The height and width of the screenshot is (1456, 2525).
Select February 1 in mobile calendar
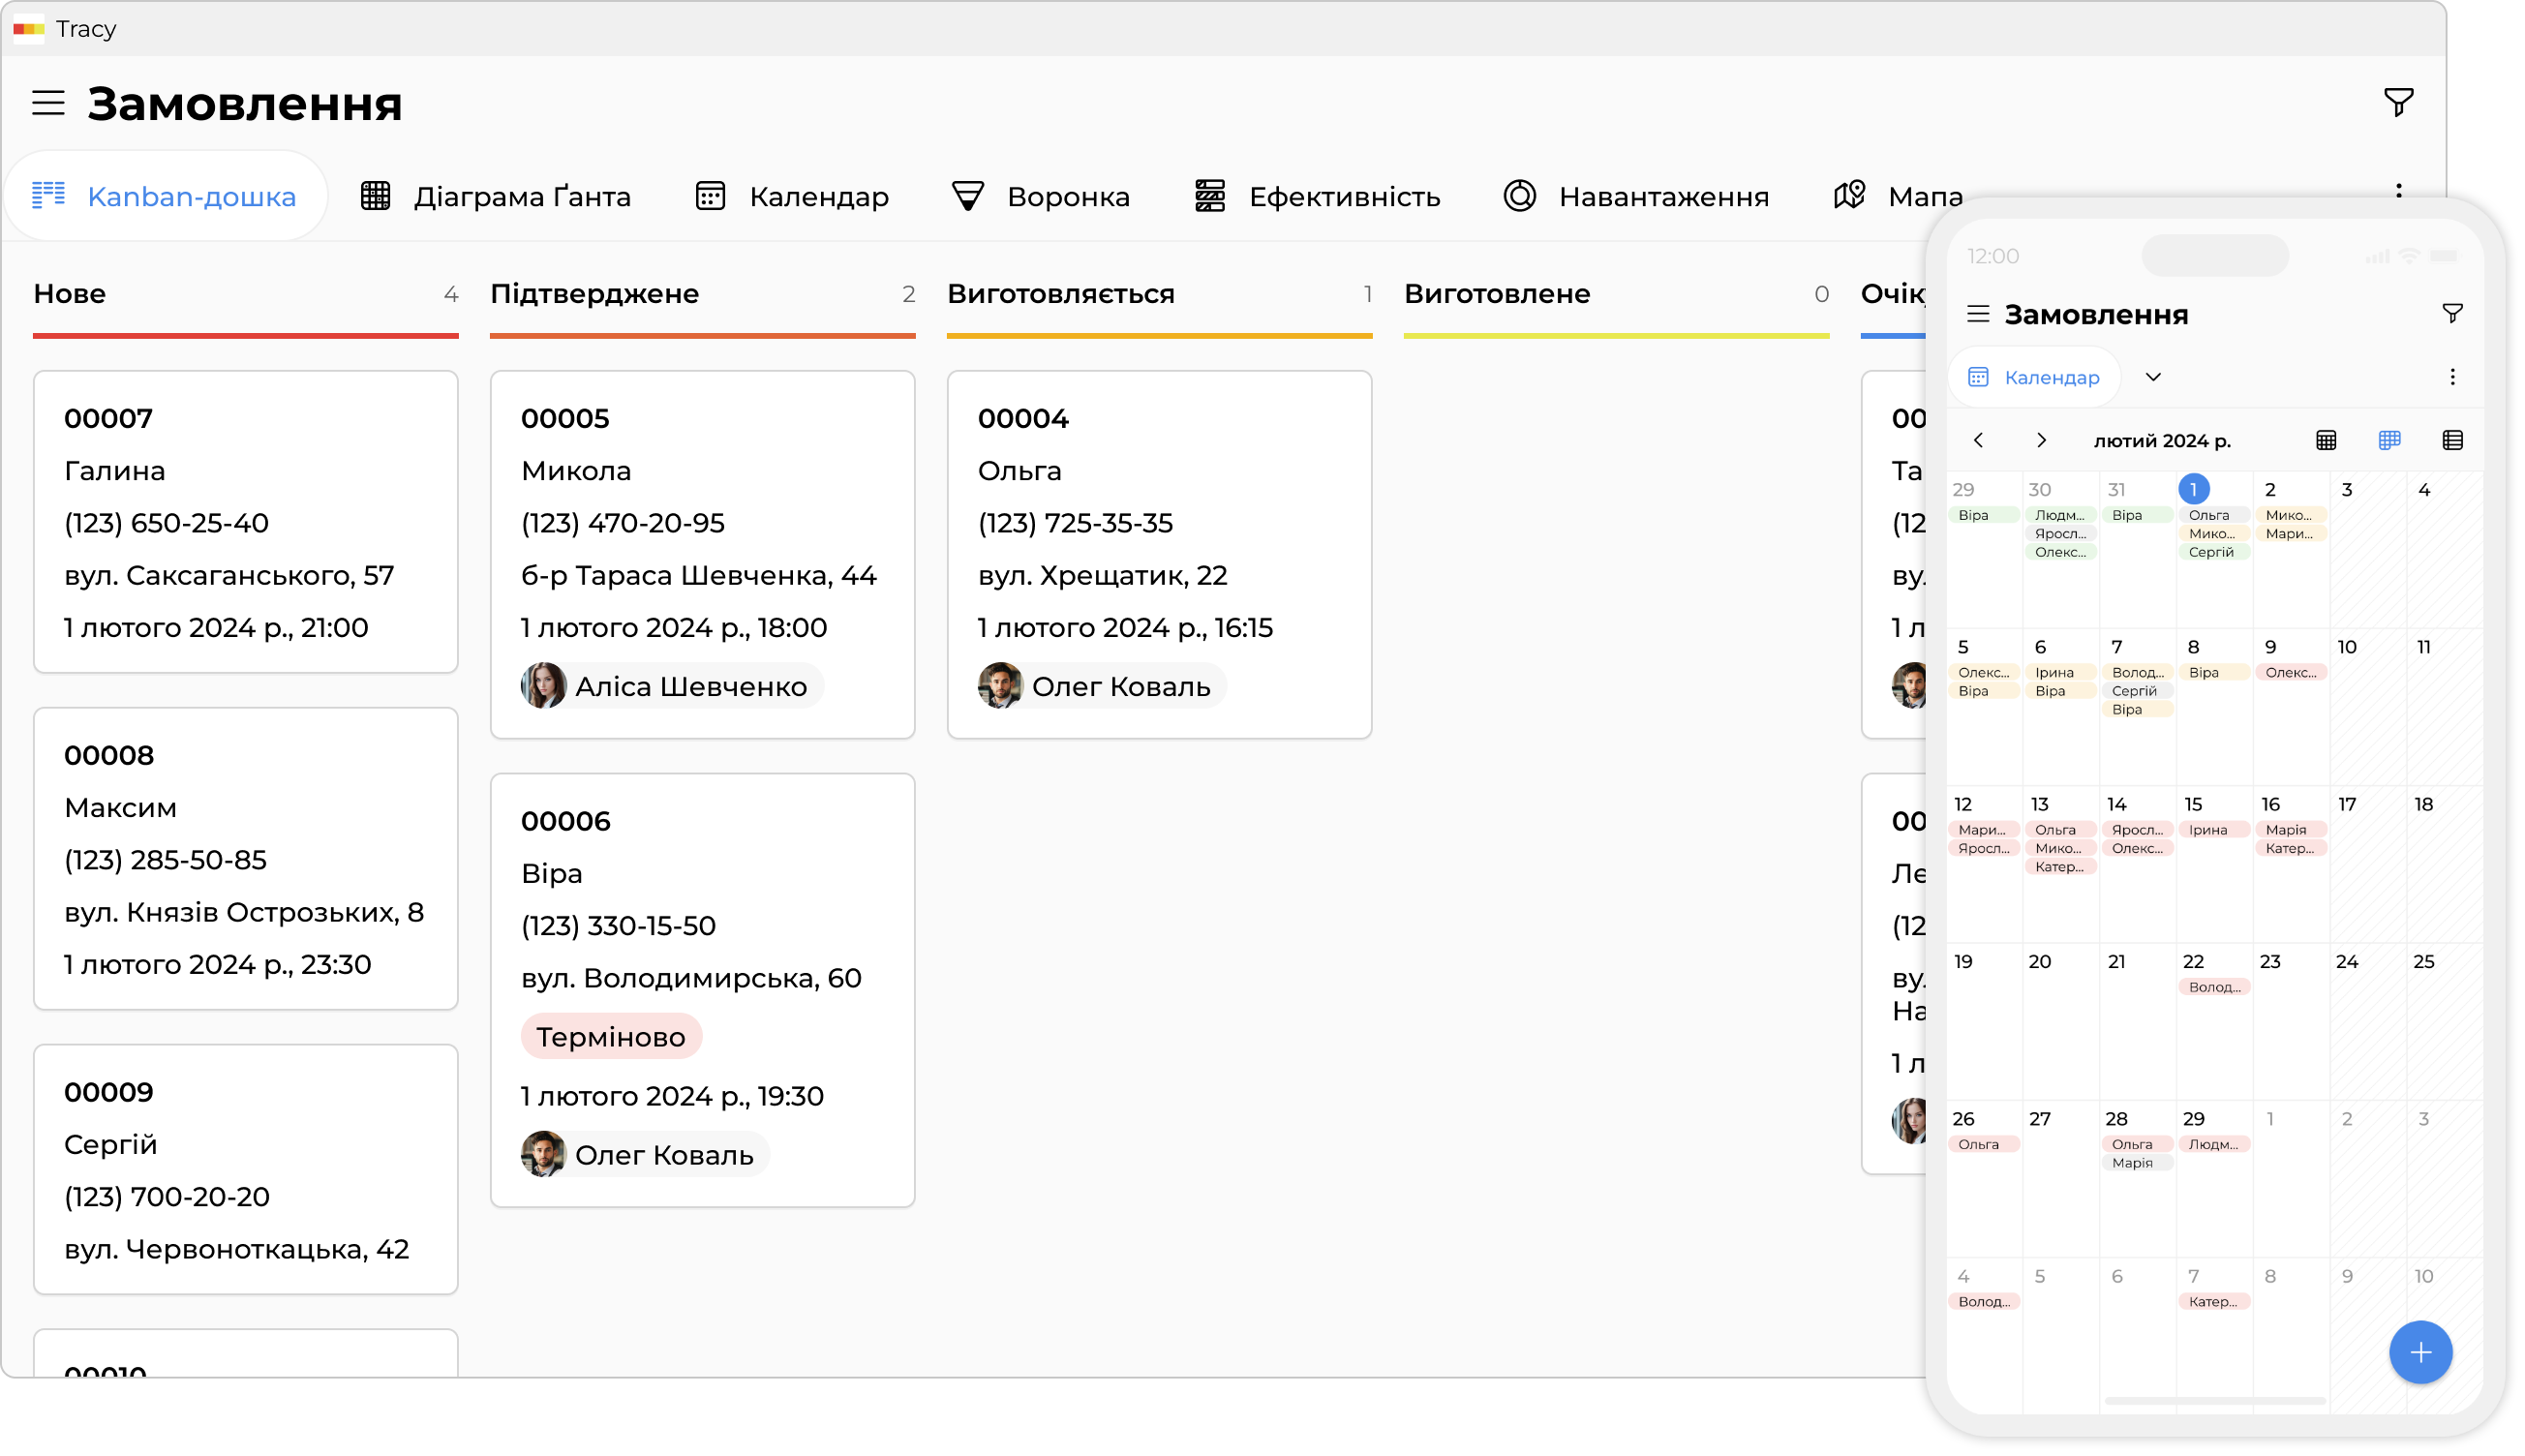(2193, 489)
